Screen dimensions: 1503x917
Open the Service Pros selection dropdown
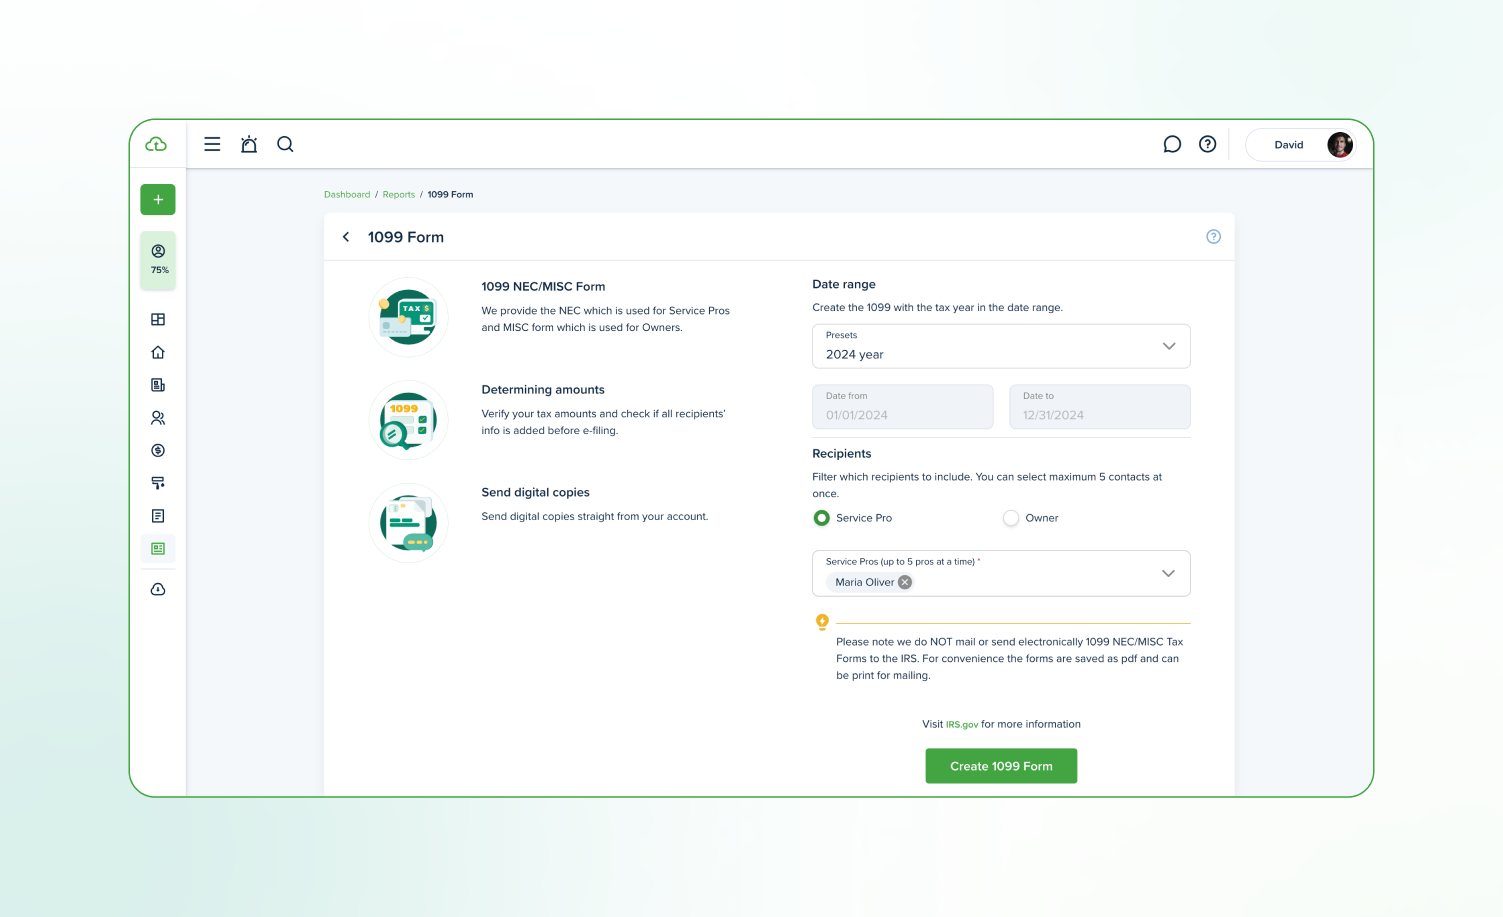click(1168, 573)
